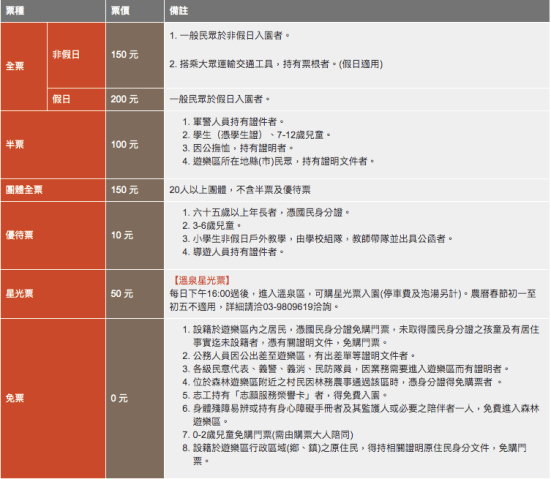Select the 優待票 ticket type cell
Screen dimensions: 551x479
53,235
